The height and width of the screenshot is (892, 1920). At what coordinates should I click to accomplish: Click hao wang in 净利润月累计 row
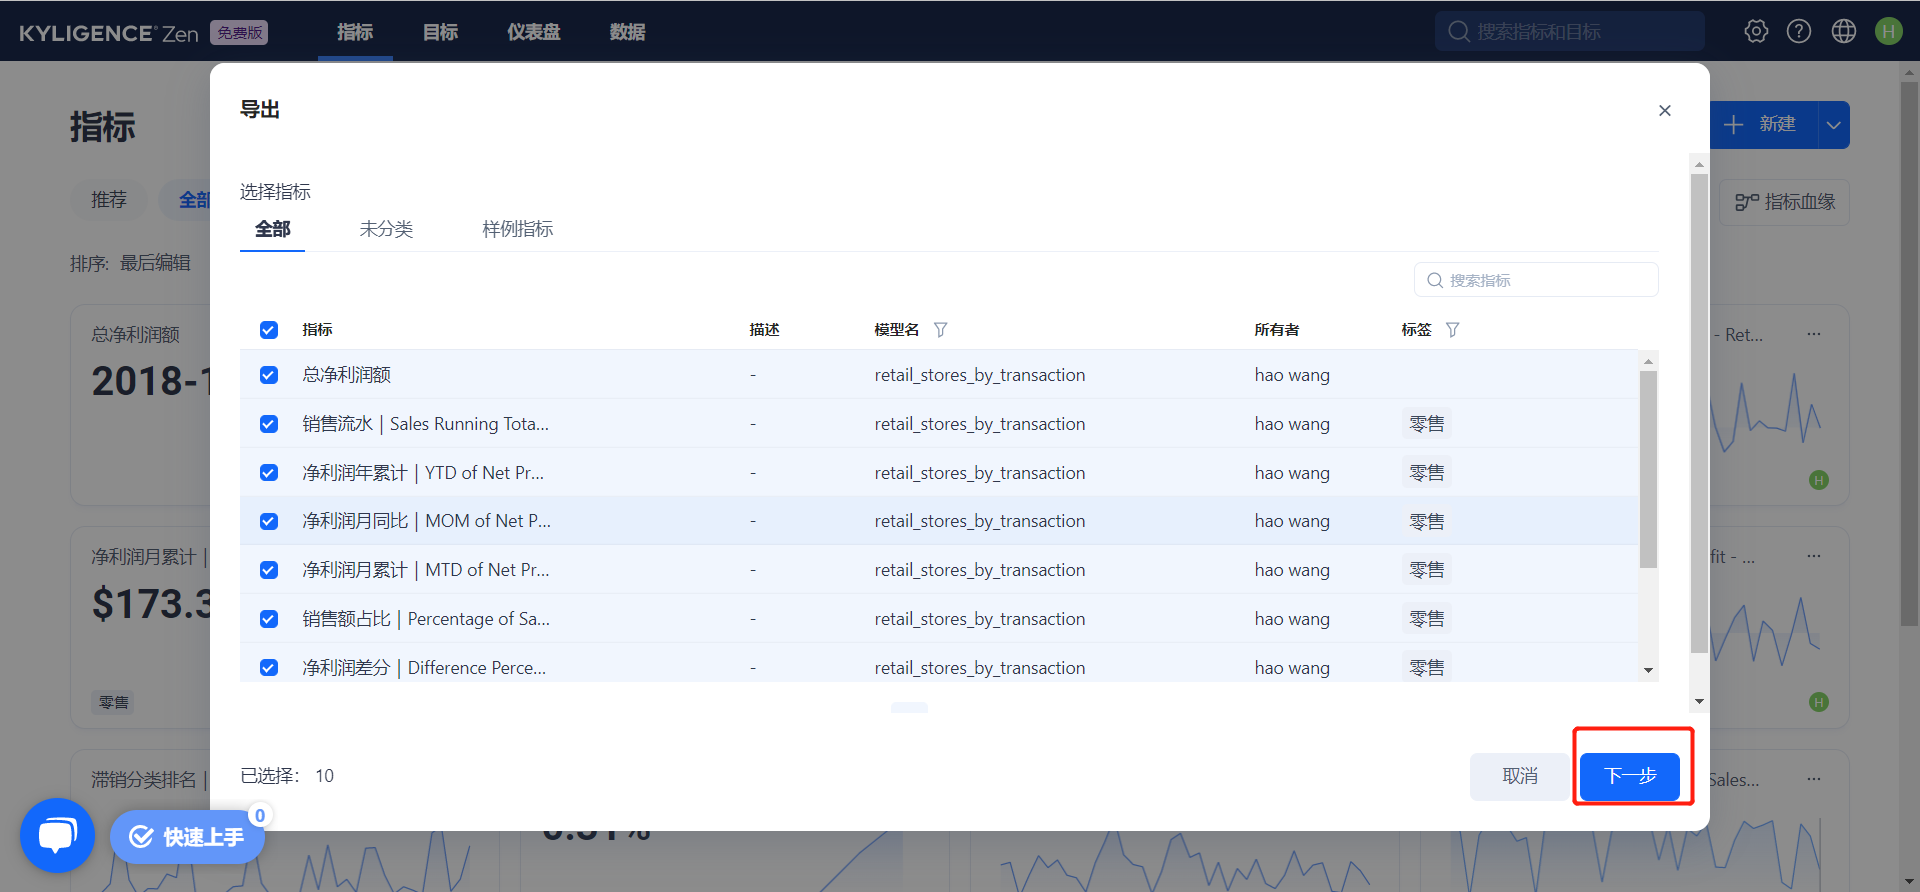coord(1292,570)
